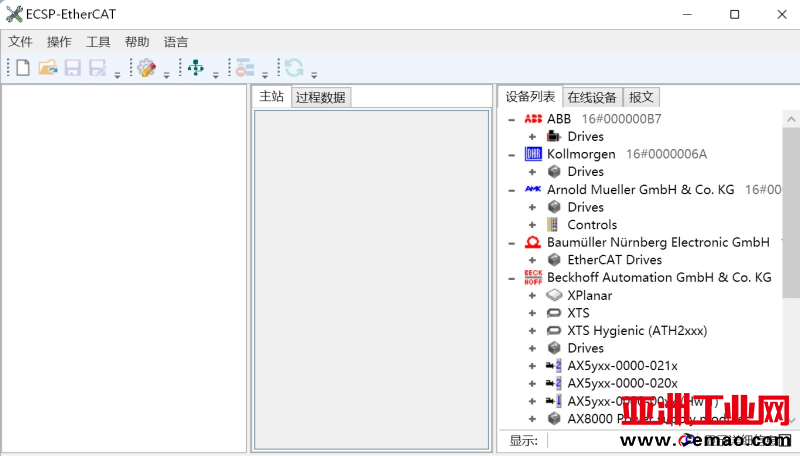
Task: Open the 工具 menu
Action: 98,42
